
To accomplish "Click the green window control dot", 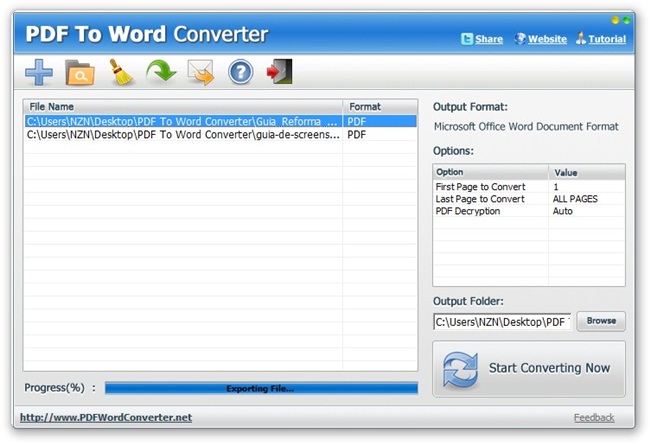I will click(626, 20).
